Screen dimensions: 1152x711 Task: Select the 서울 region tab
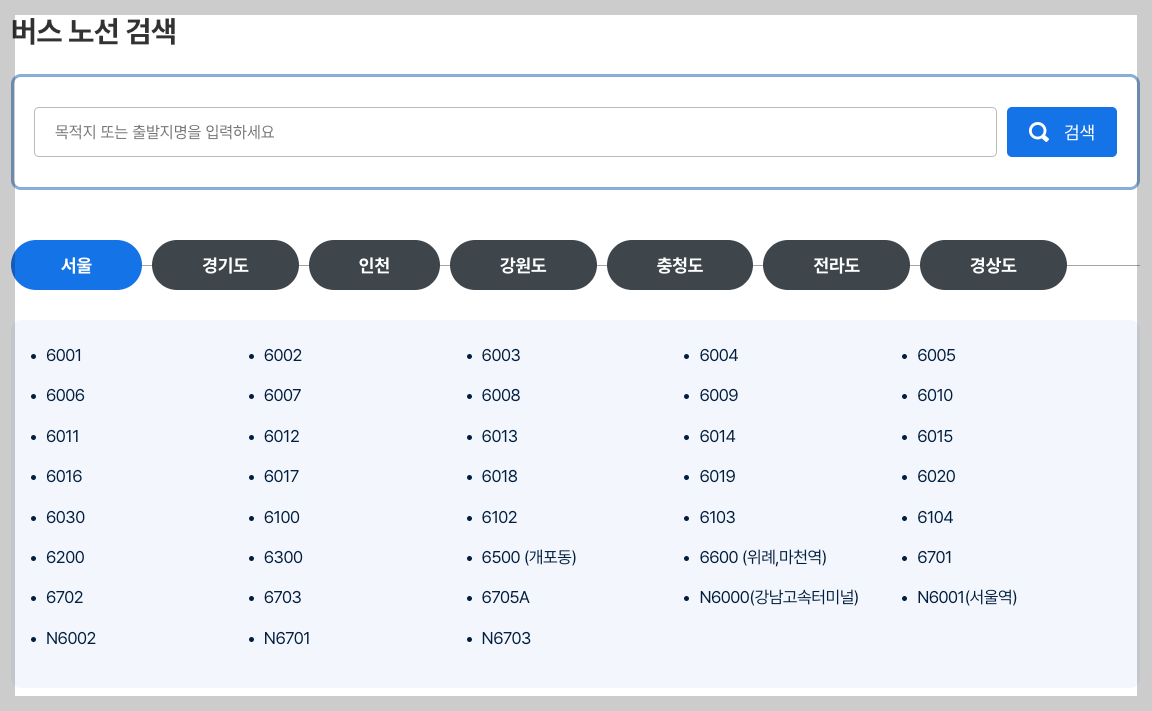coord(76,264)
